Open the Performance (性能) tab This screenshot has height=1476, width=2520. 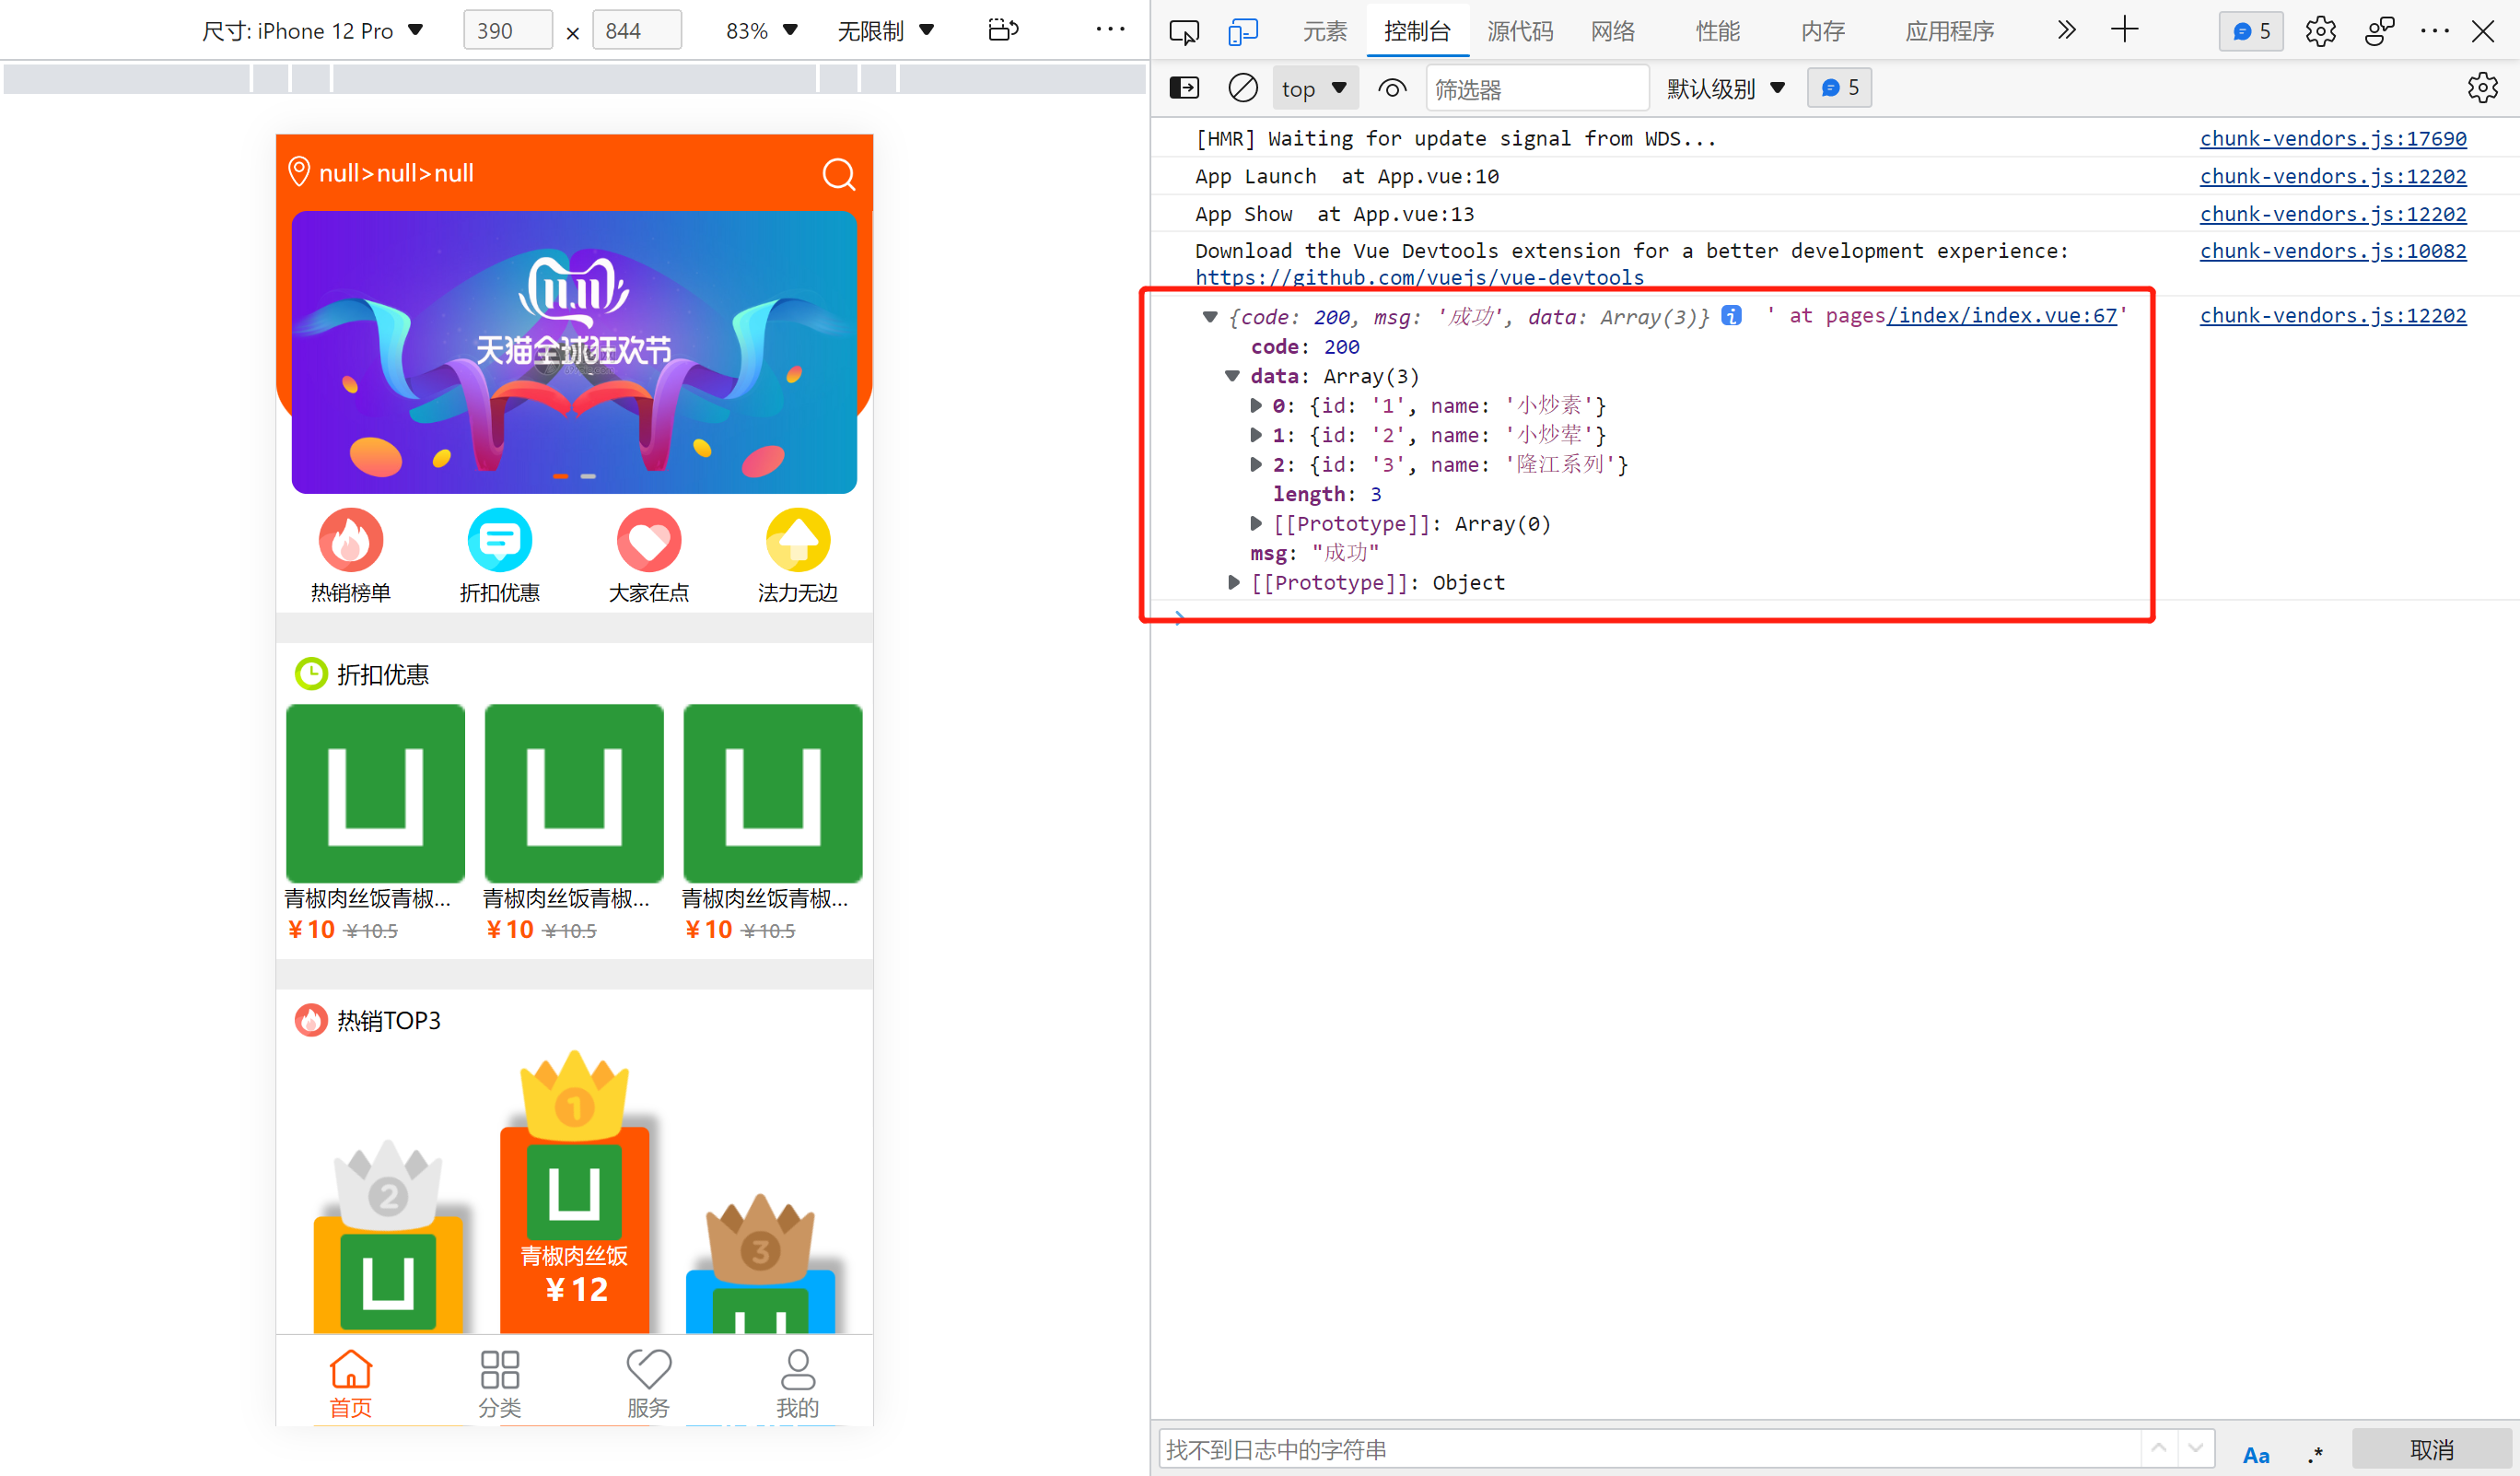pyautogui.click(x=1718, y=31)
